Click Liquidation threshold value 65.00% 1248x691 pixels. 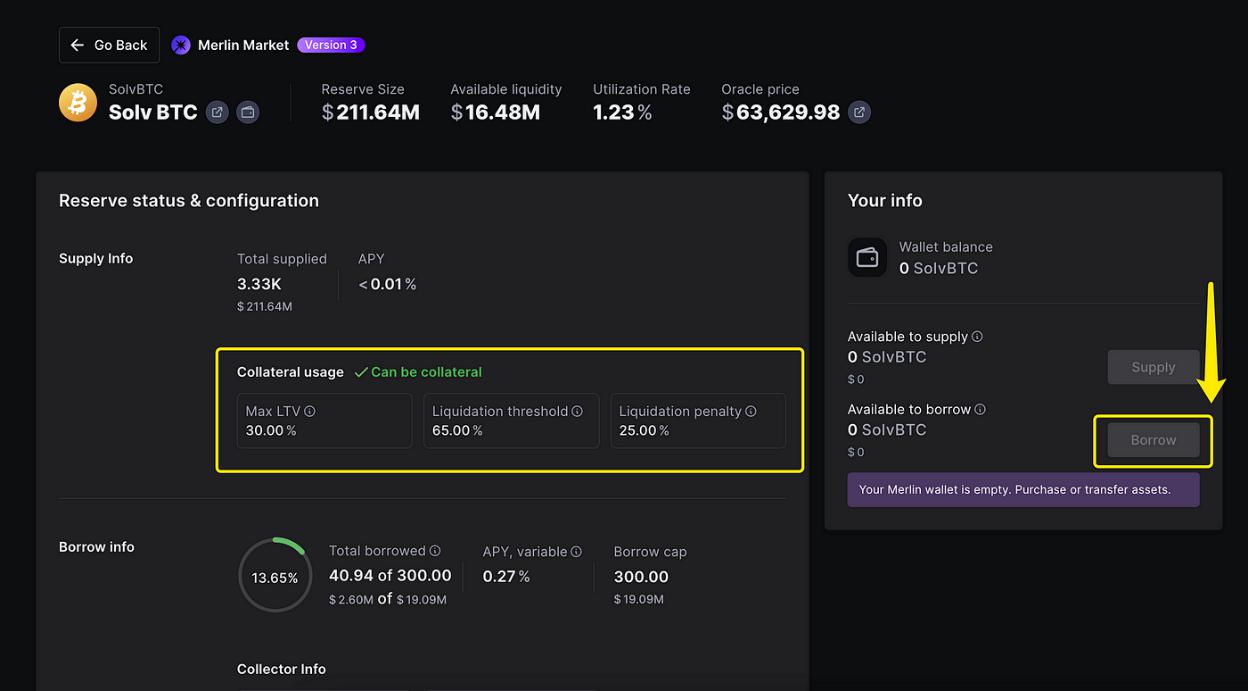(458, 431)
